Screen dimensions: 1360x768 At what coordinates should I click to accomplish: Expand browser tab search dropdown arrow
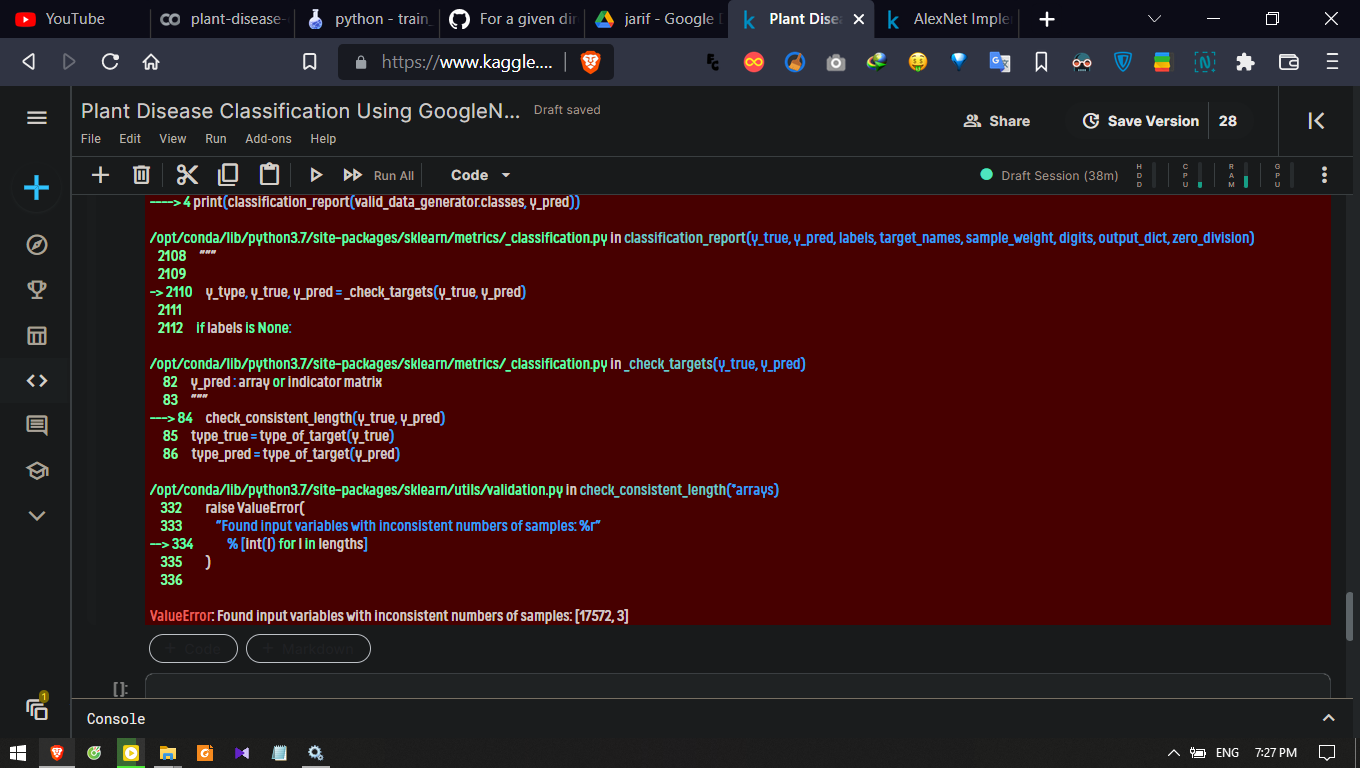click(1155, 19)
